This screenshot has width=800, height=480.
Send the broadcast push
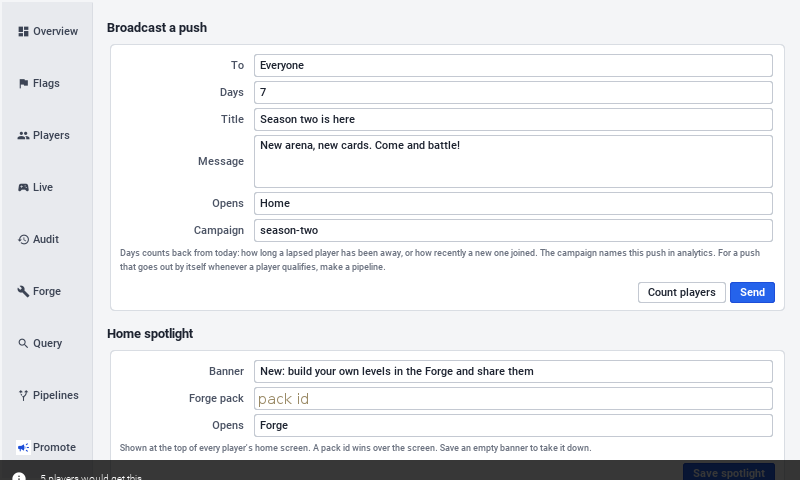(x=753, y=293)
